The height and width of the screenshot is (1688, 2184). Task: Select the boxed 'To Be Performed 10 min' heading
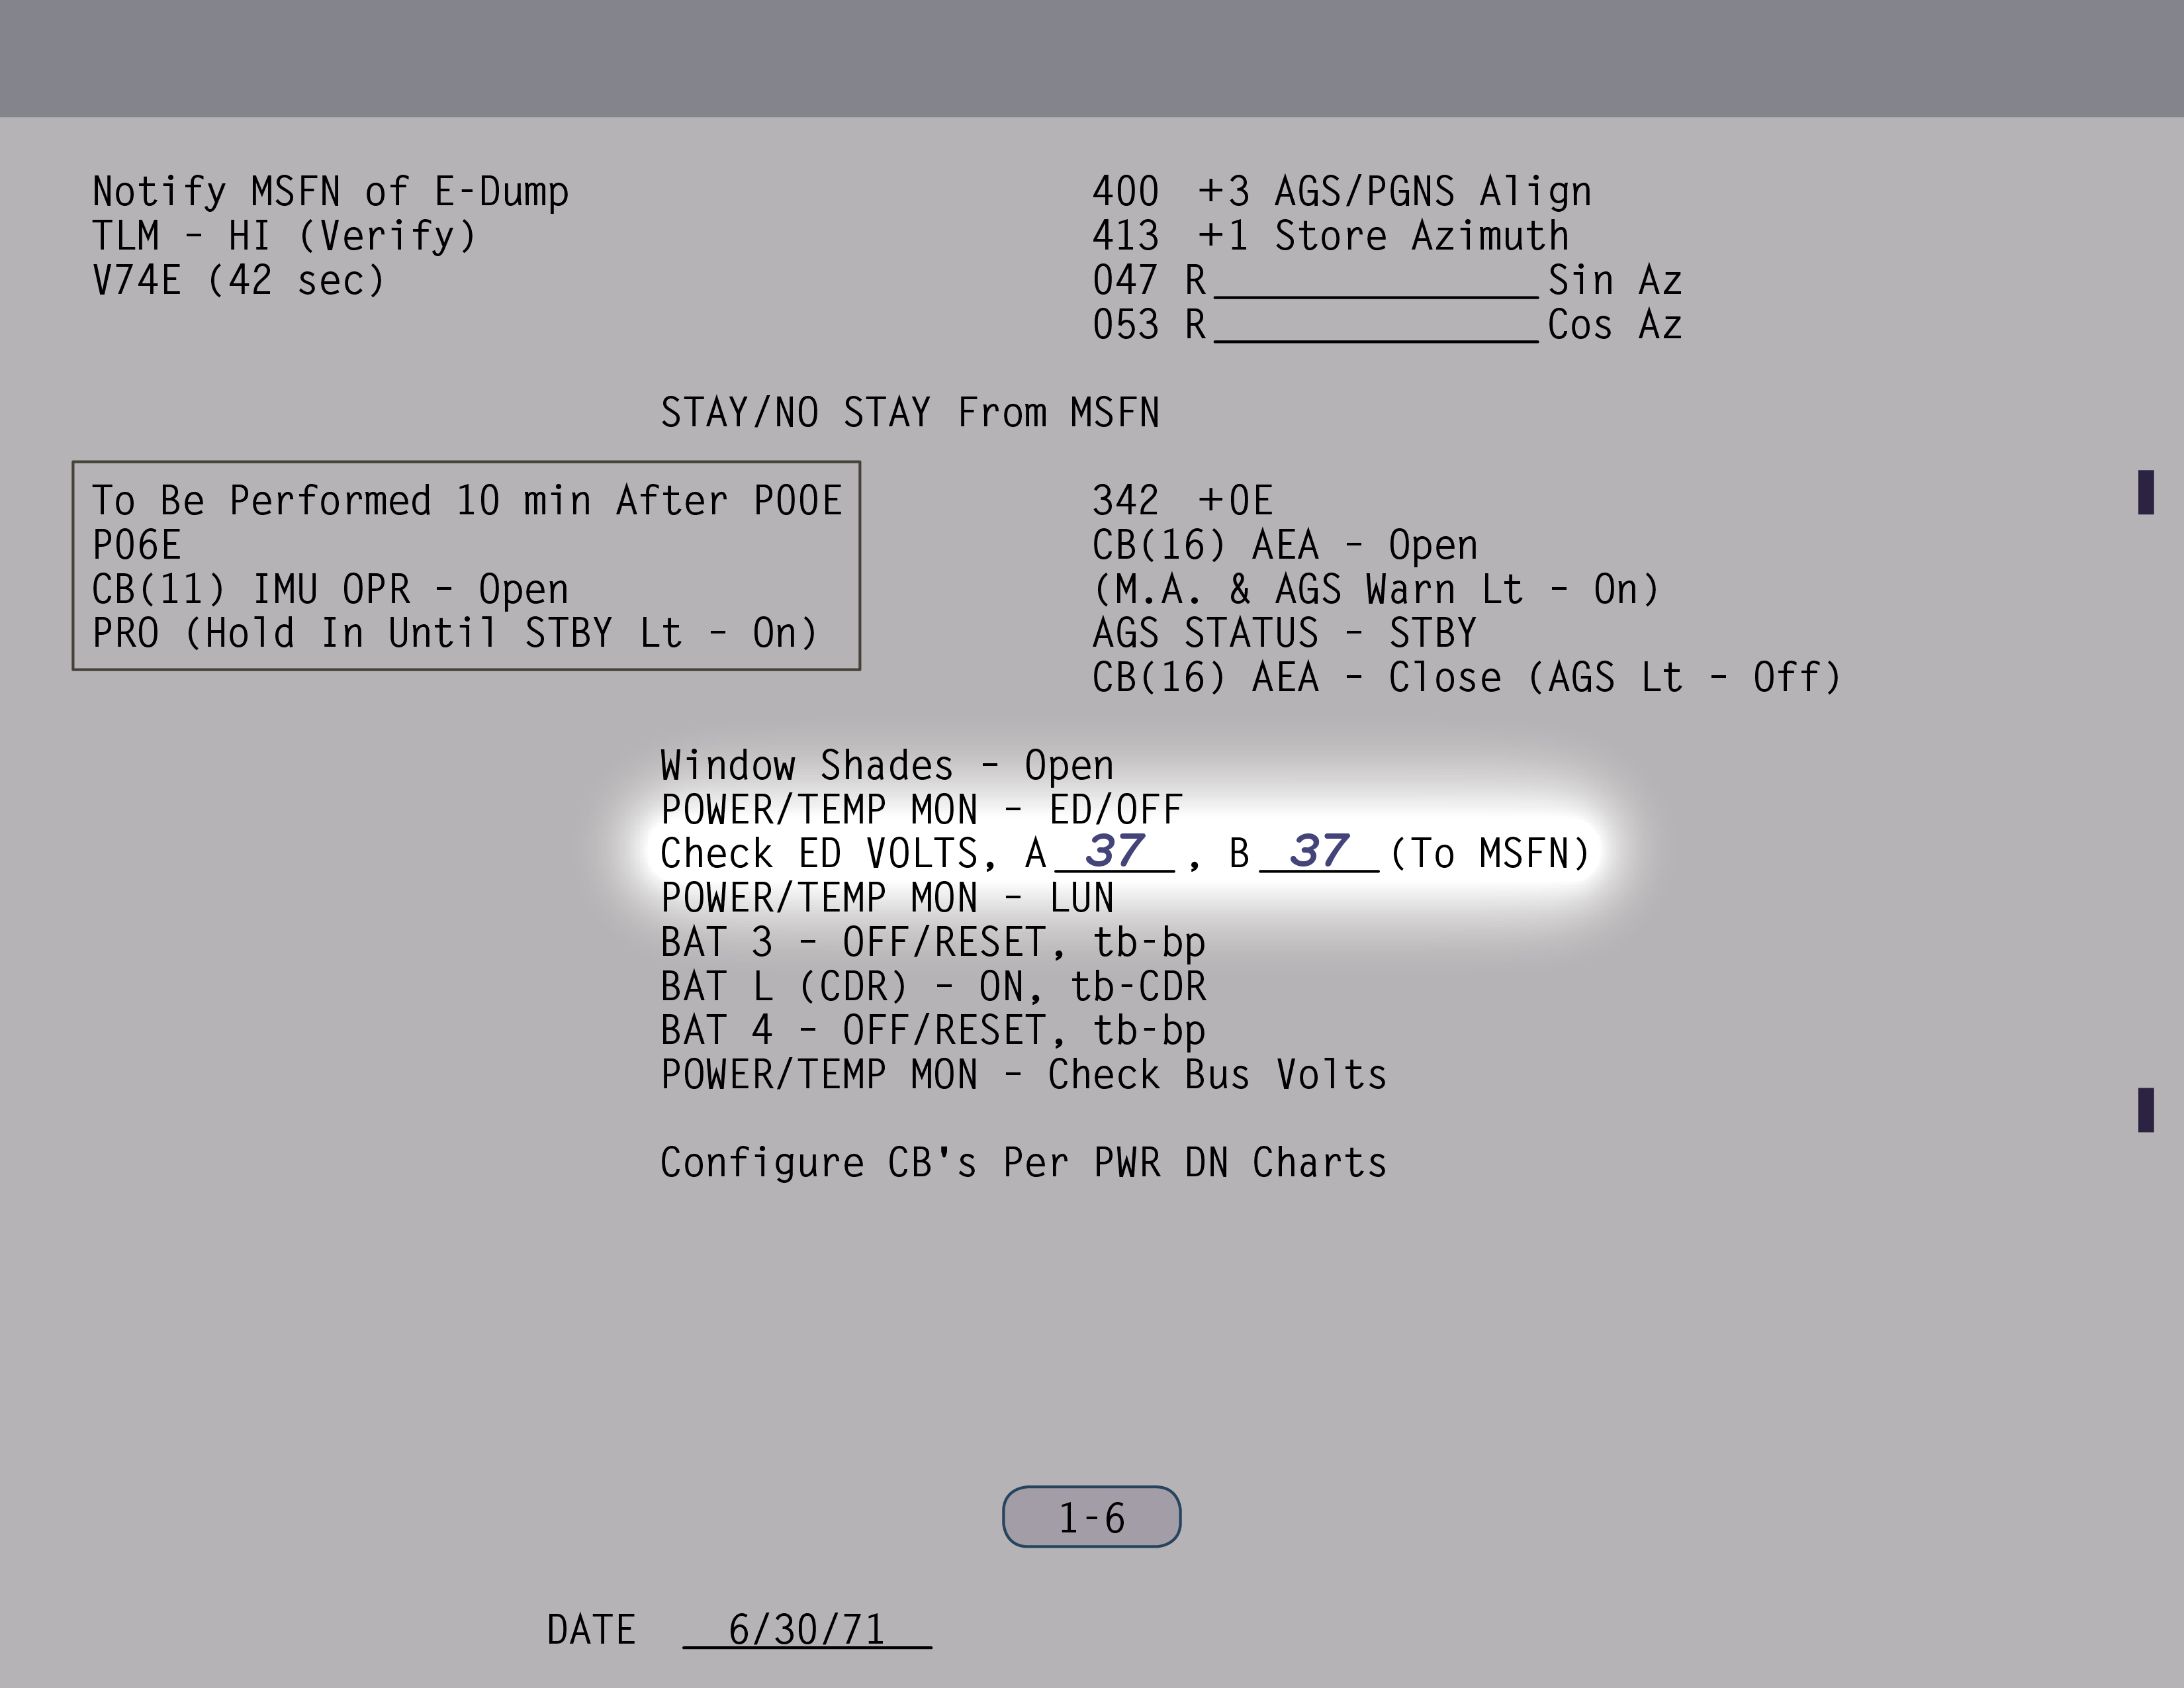tap(466, 501)
